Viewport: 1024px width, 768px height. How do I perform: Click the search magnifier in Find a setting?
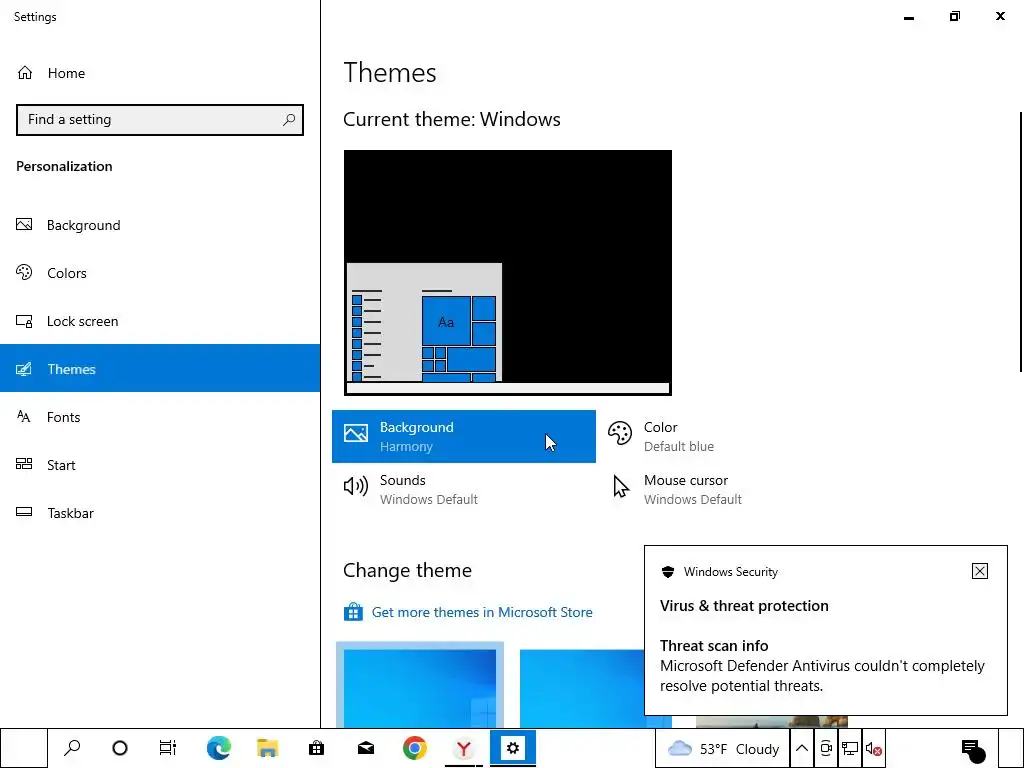(x=289, y=120)
